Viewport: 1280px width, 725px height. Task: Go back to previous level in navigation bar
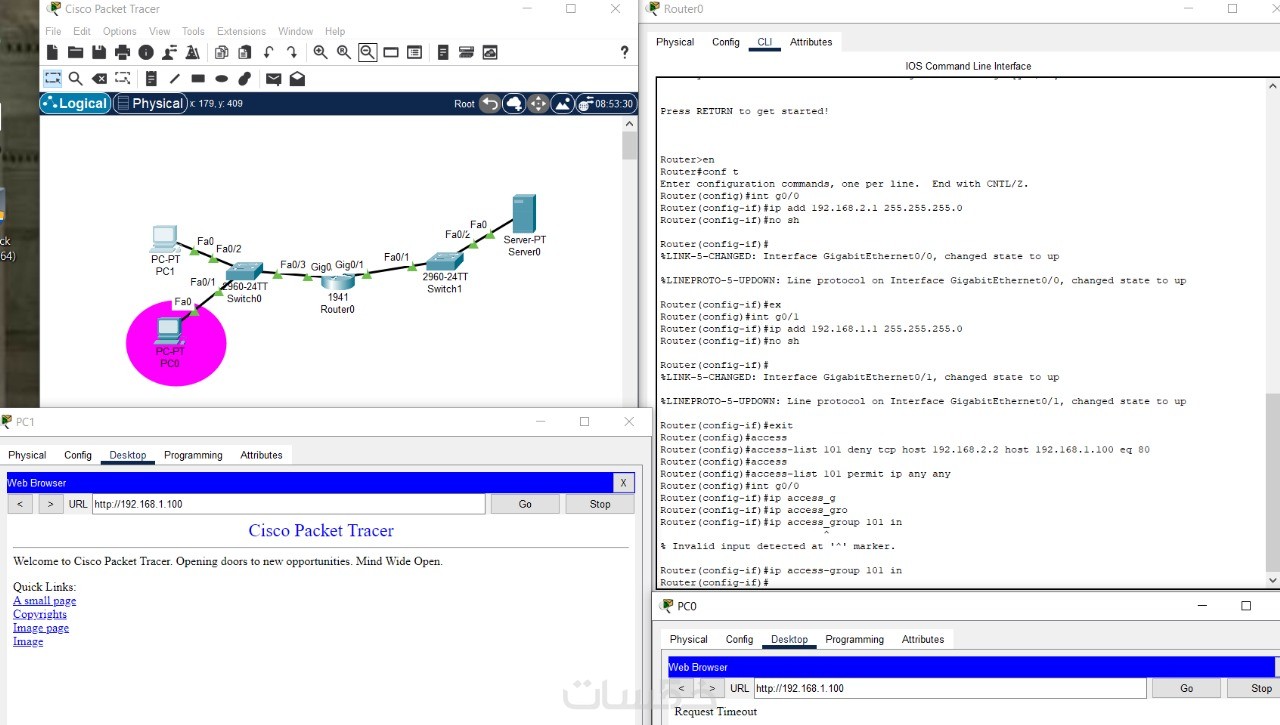pyautogui.click(x=490, y=103)
